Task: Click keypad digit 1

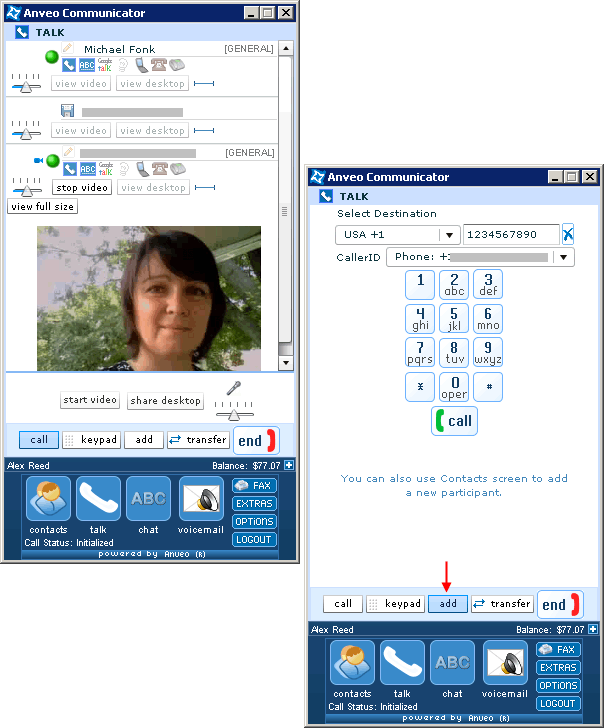Action: (x=420, y=285)
